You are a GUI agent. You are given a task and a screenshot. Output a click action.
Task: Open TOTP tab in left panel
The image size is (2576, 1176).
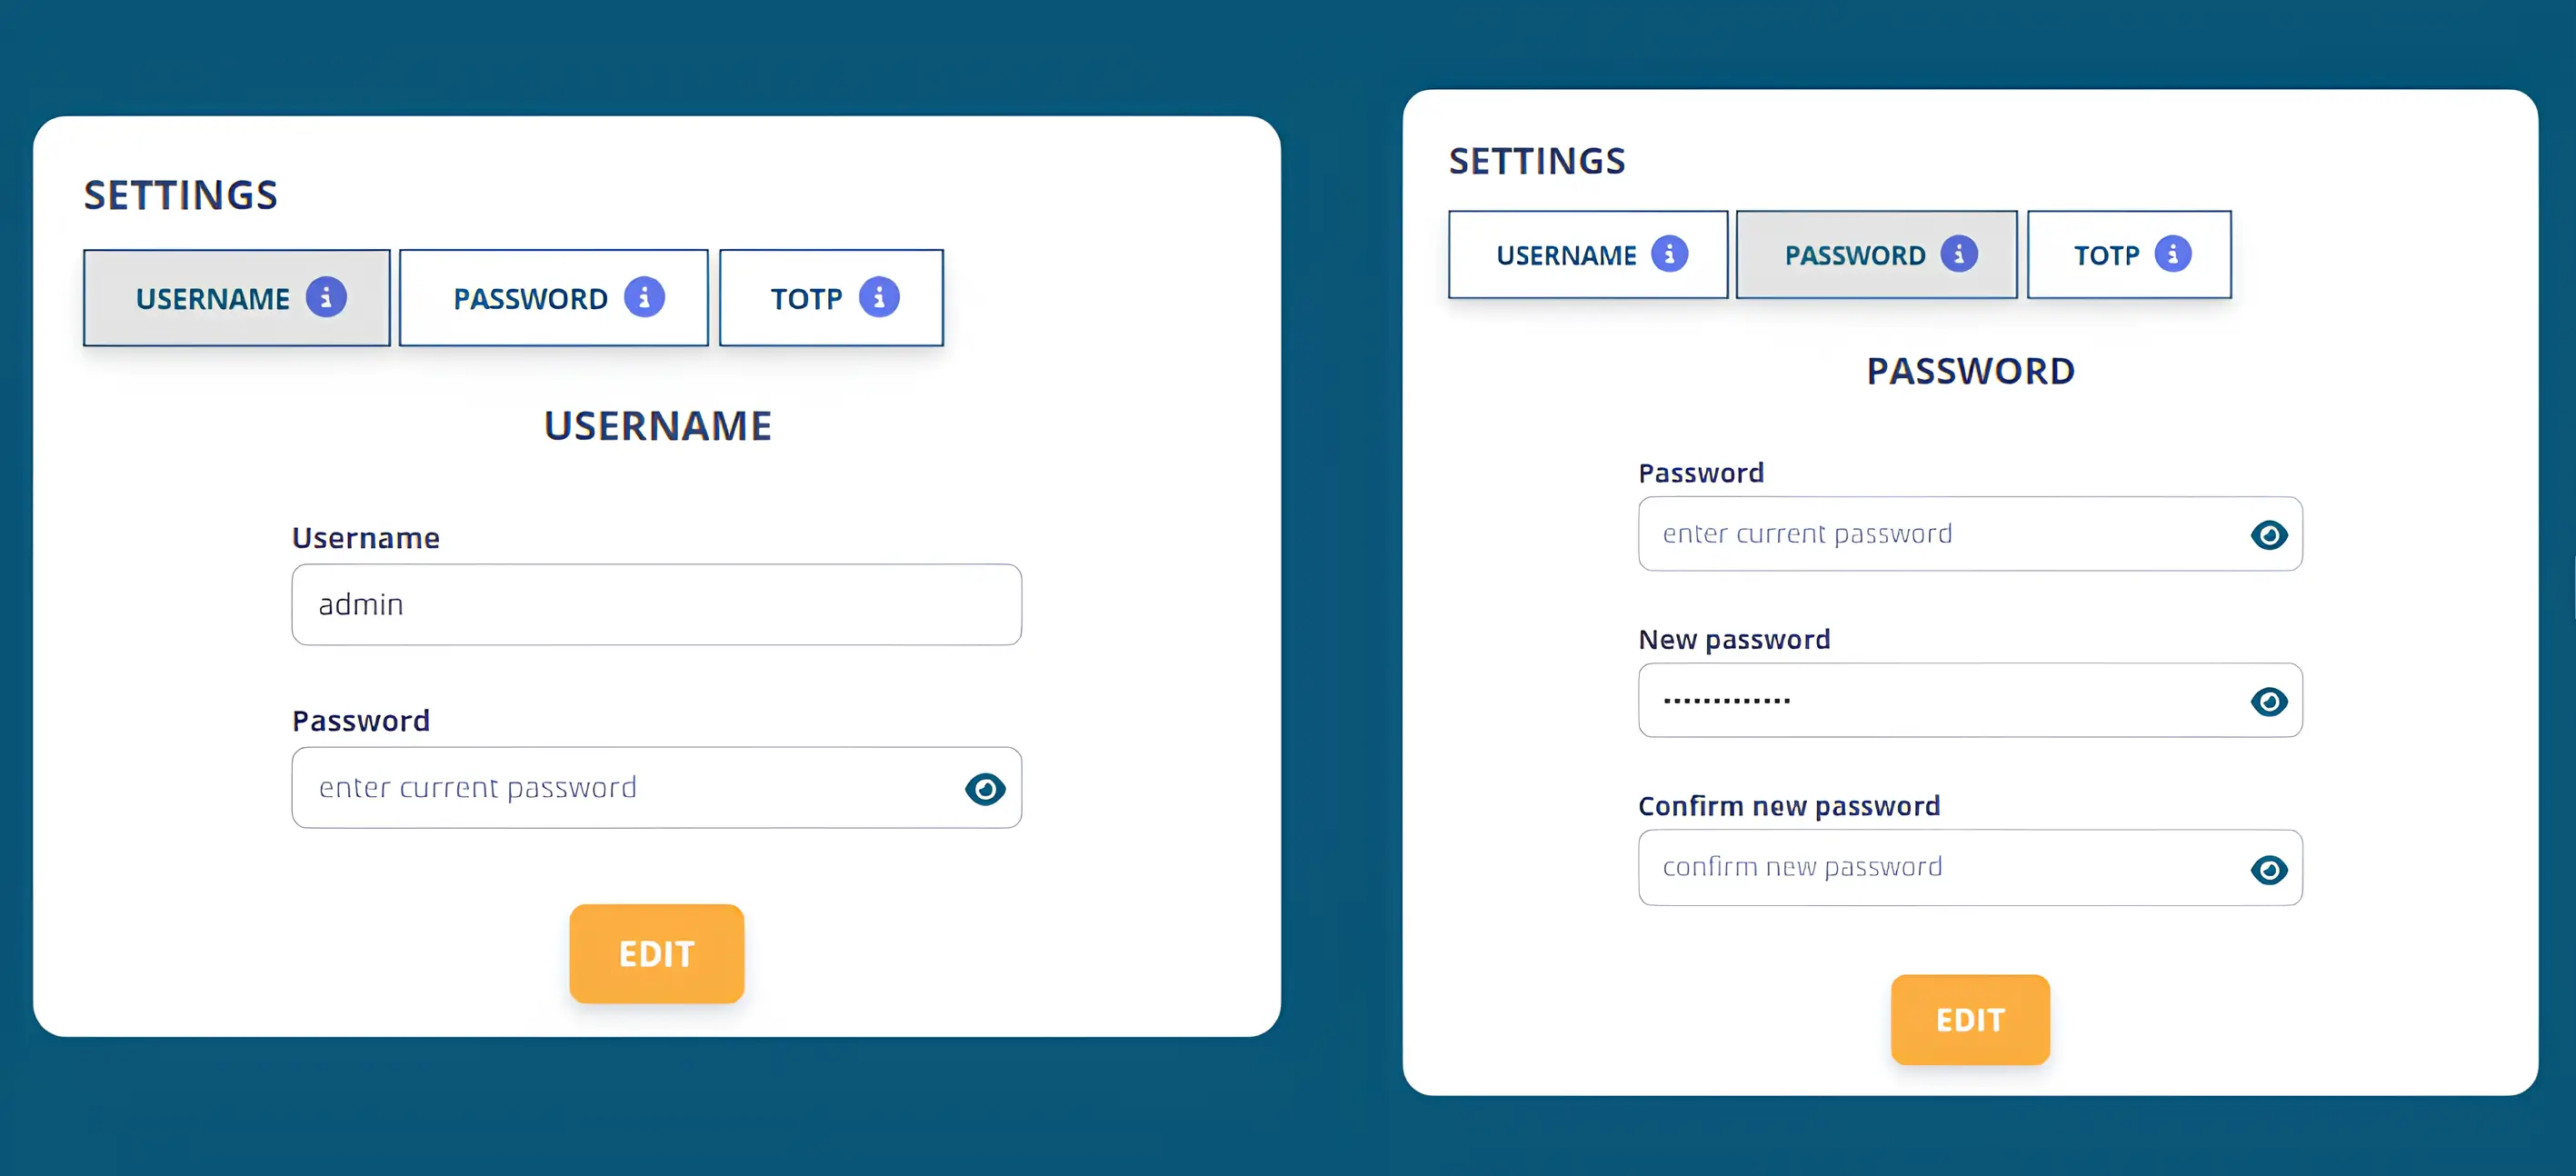coord(831,298)
